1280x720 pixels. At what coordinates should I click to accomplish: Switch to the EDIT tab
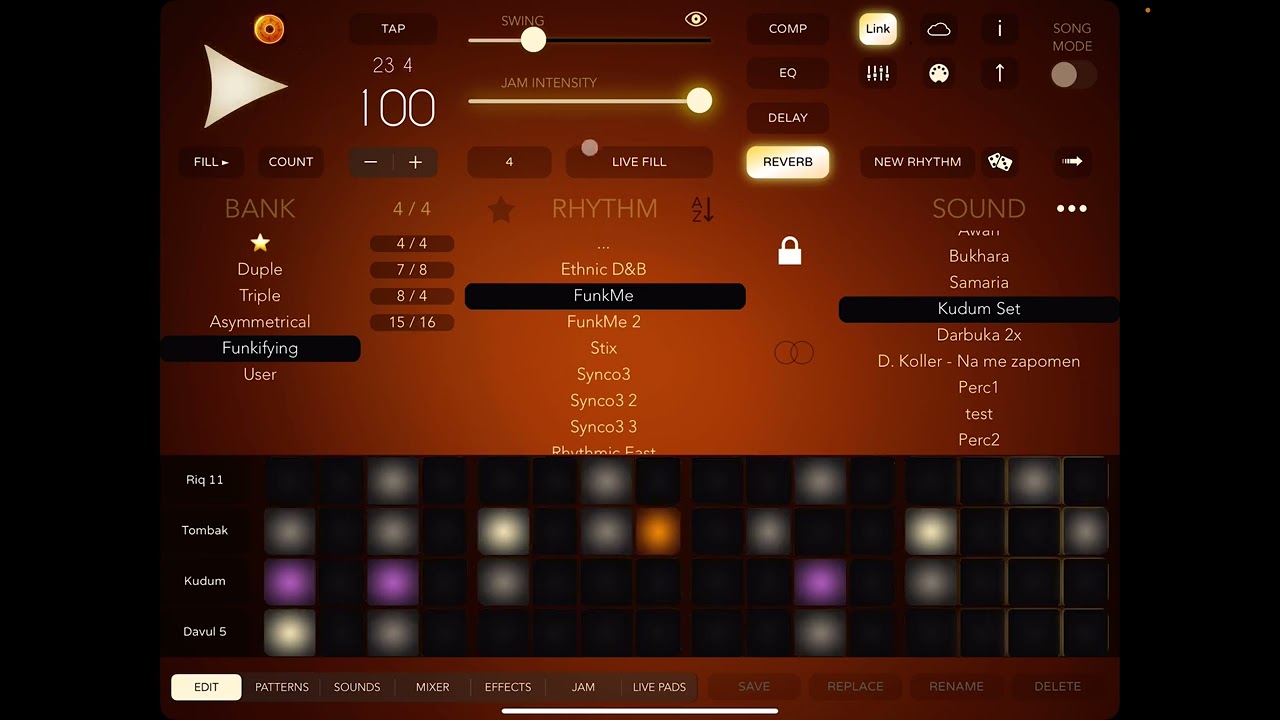pyautogui.click(x=206, y=687)
